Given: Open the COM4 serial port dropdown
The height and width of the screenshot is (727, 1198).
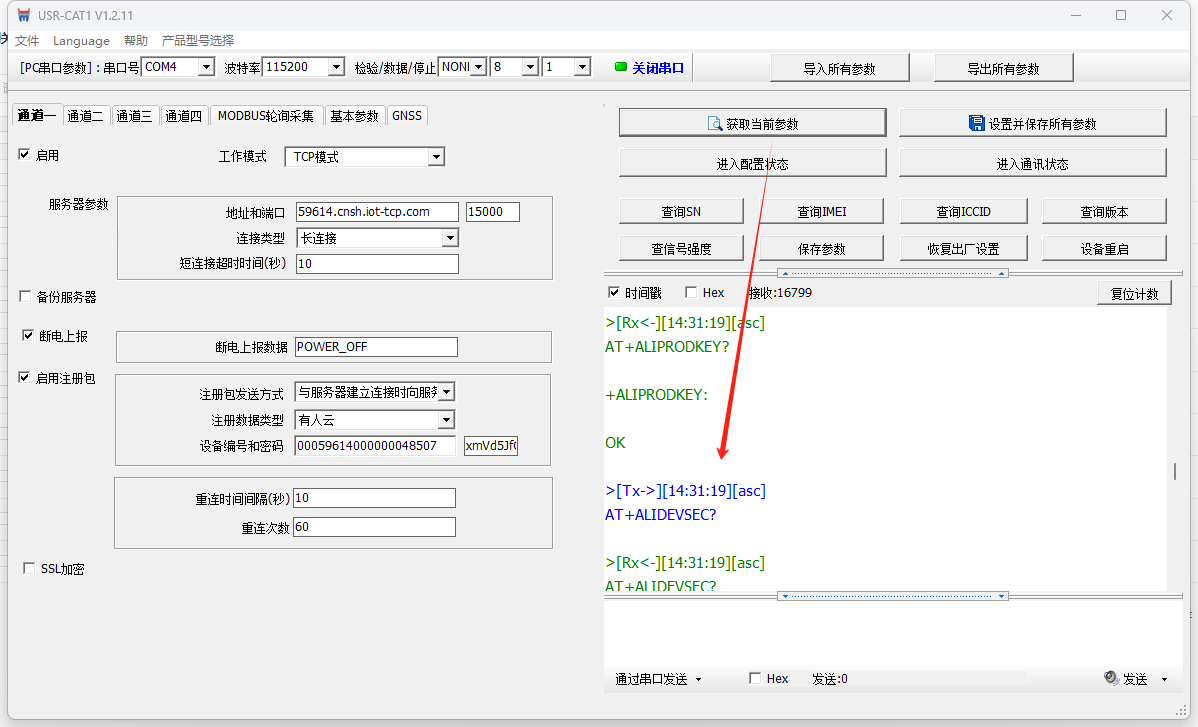Looking at the screenshot, I should [x=206, y=67].
